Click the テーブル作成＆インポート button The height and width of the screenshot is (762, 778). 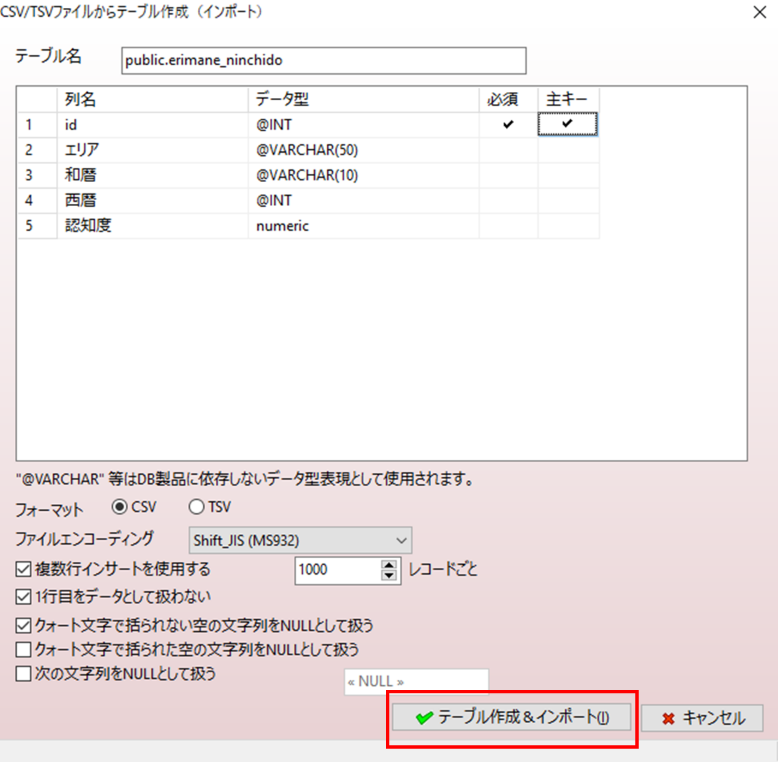click(511, 717)
